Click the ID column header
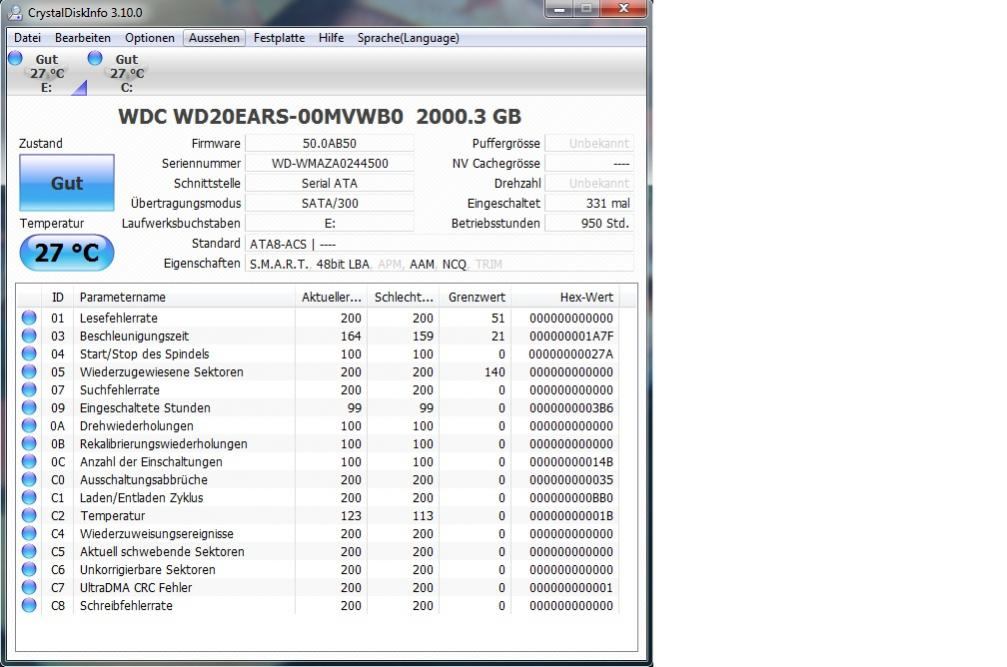 pos(58,297)
